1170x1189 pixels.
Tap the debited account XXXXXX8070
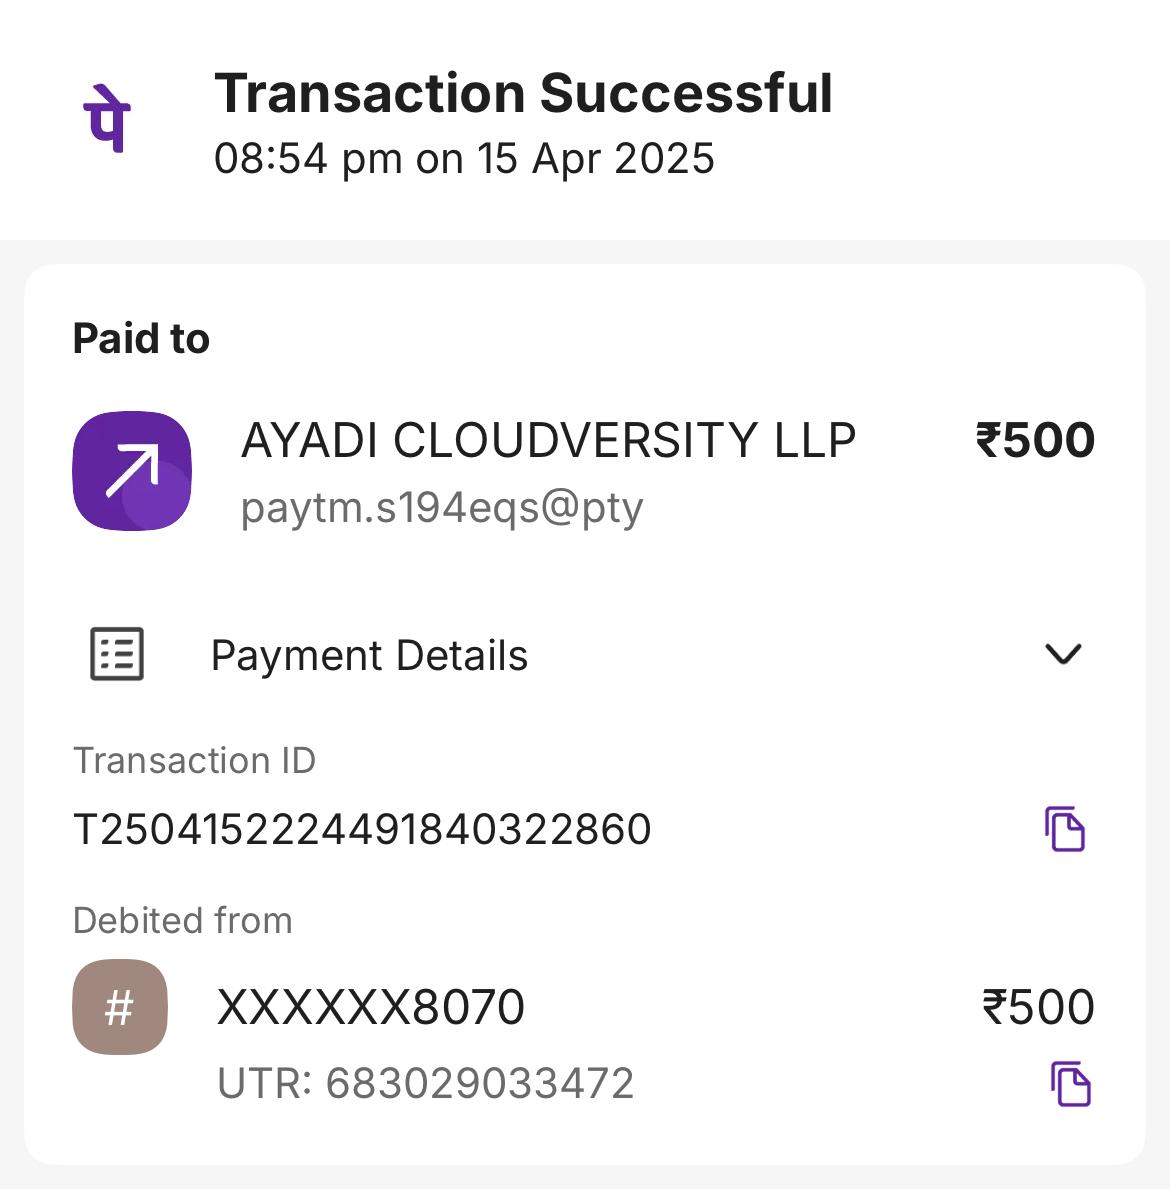pyautogui.click(x=370, y=1007)
